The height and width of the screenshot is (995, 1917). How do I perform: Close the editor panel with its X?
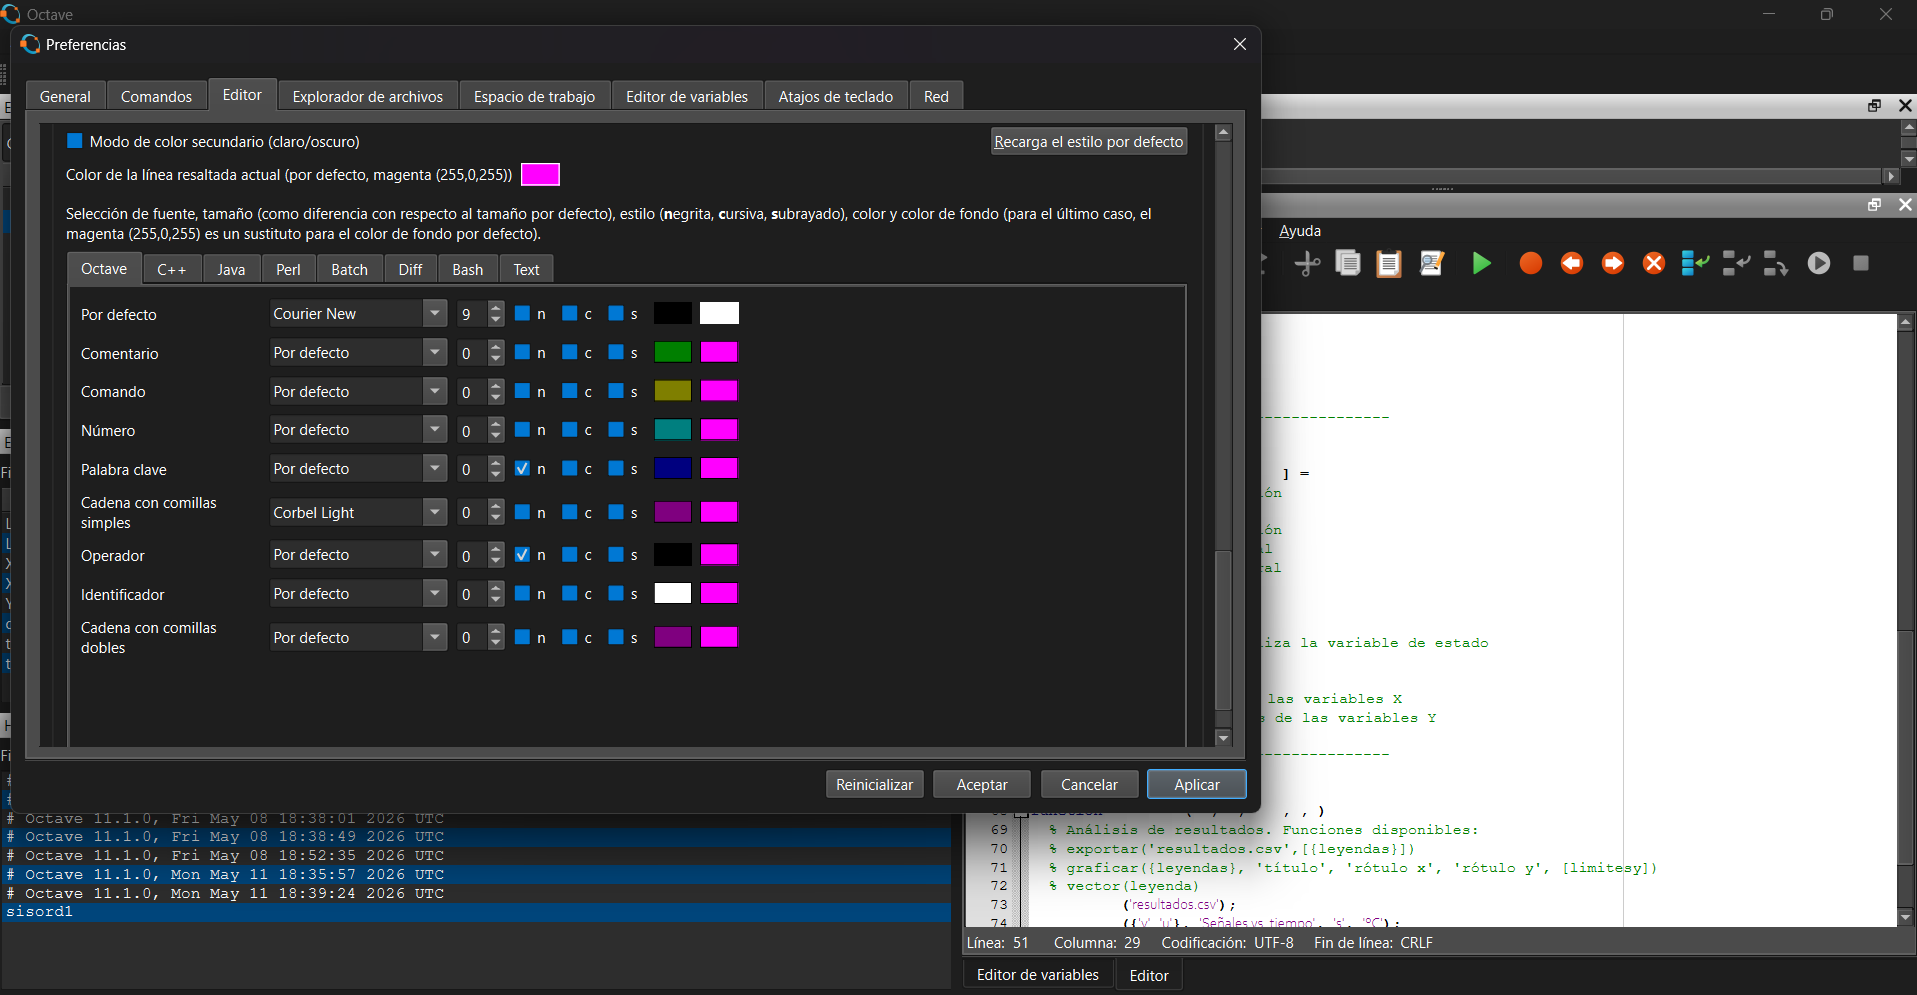click(x=1905, y=204)
